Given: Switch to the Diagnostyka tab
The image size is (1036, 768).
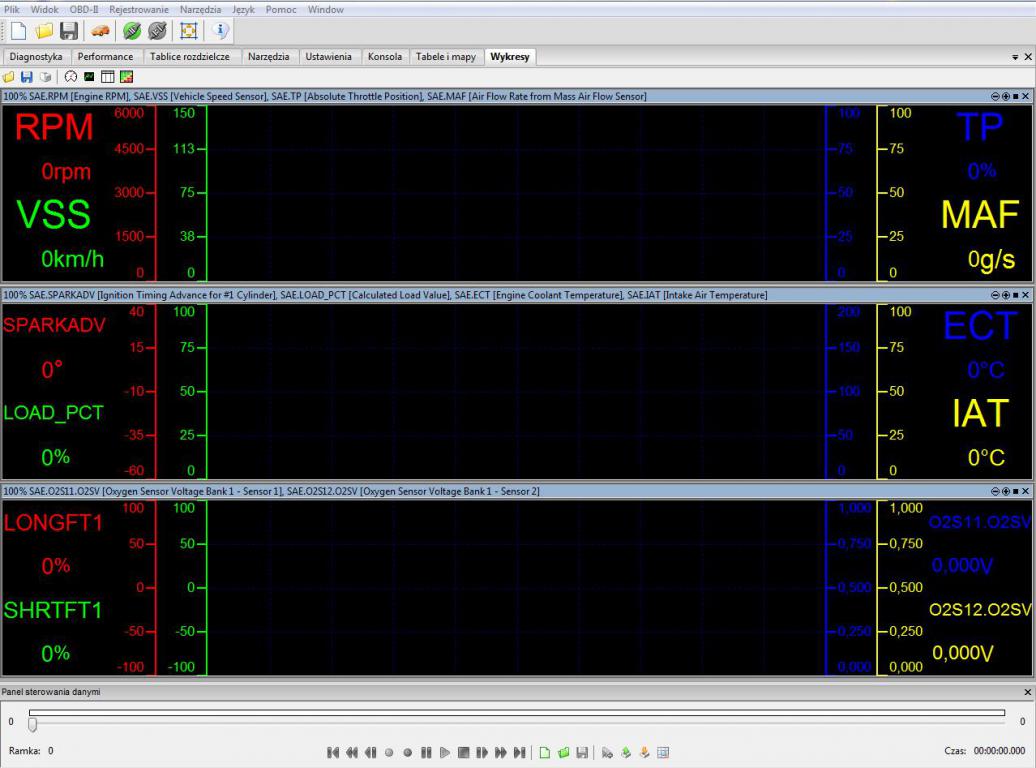Looking at the screenshot, I should [x=36, y=57].
